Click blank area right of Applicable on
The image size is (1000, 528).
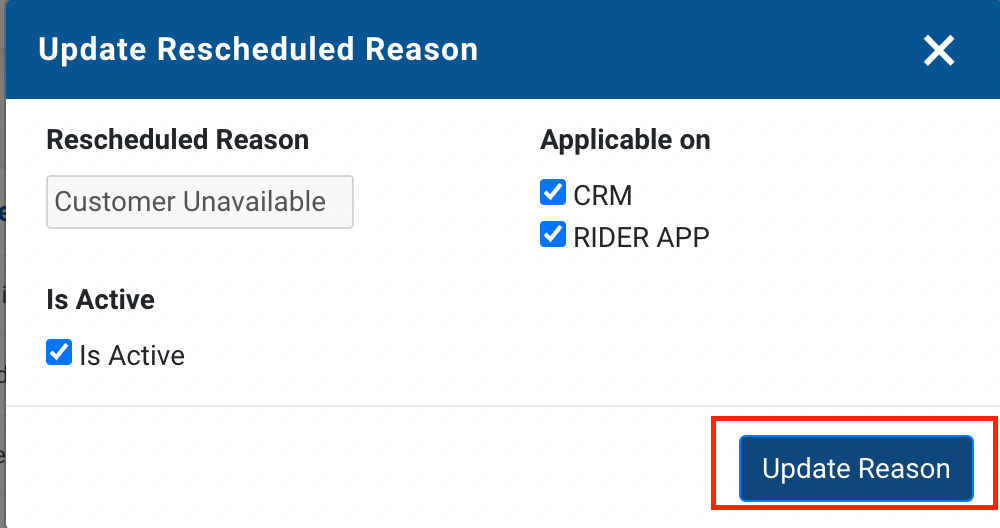click(x=850, y=140)
